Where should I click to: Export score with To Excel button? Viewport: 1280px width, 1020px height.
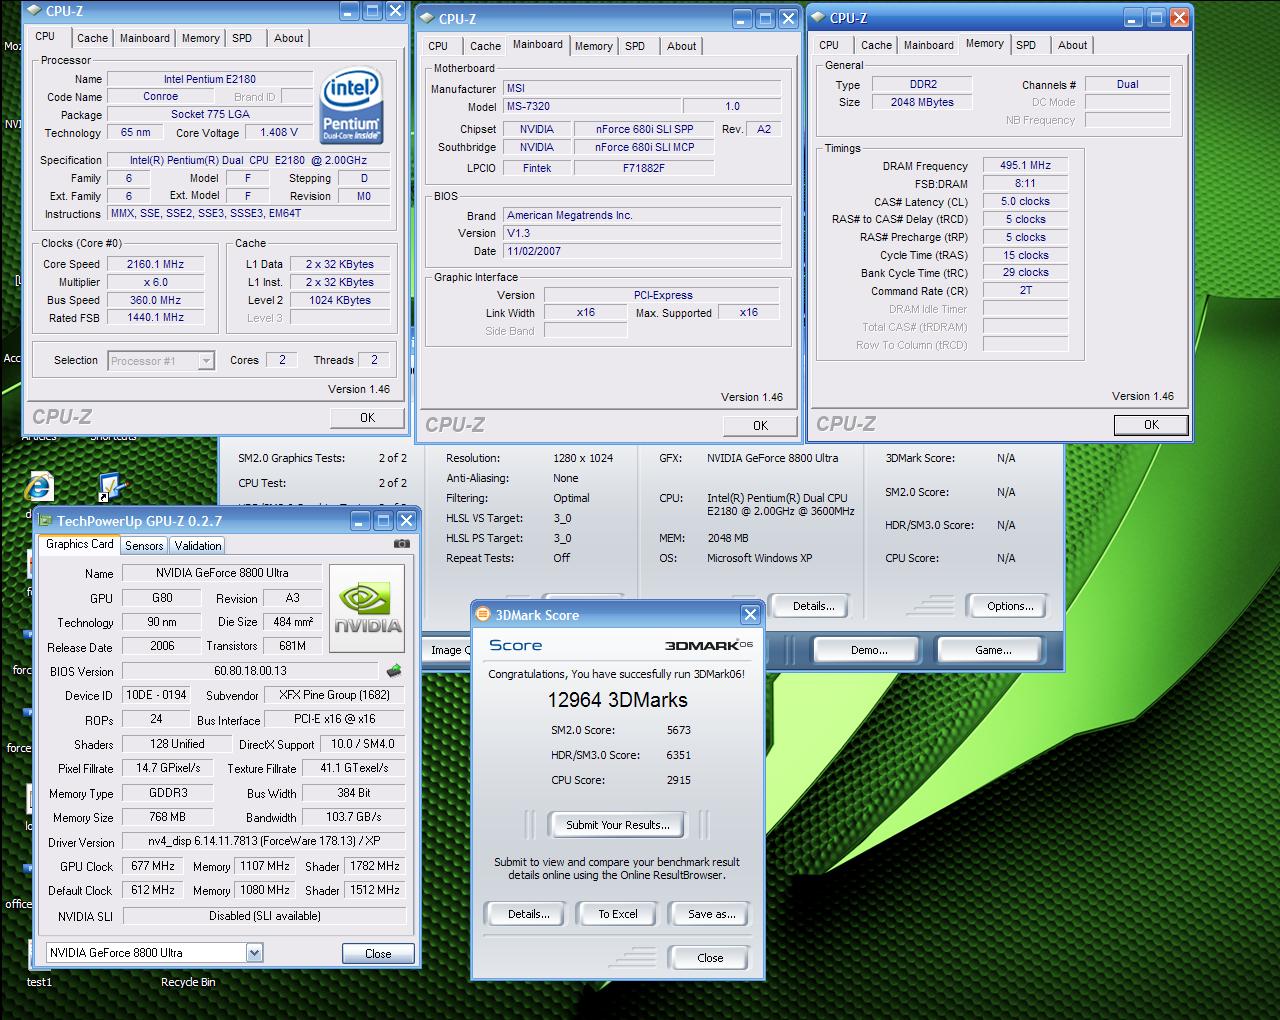click(618, 914)
